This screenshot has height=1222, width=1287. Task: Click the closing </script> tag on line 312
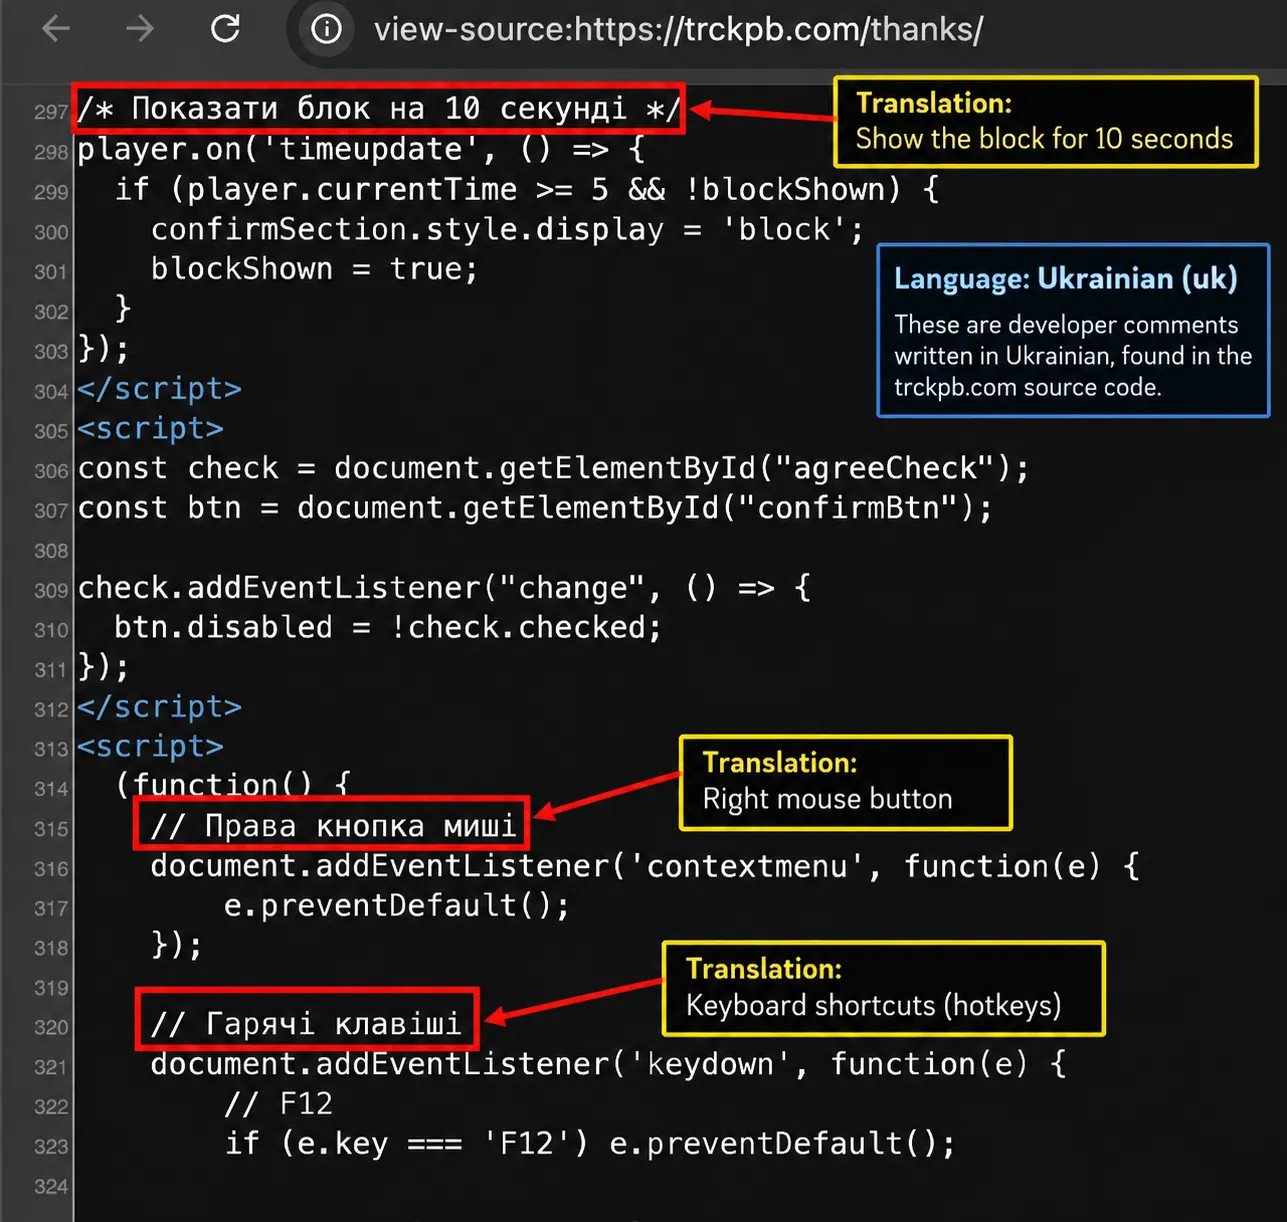click(x=160, y=706)
